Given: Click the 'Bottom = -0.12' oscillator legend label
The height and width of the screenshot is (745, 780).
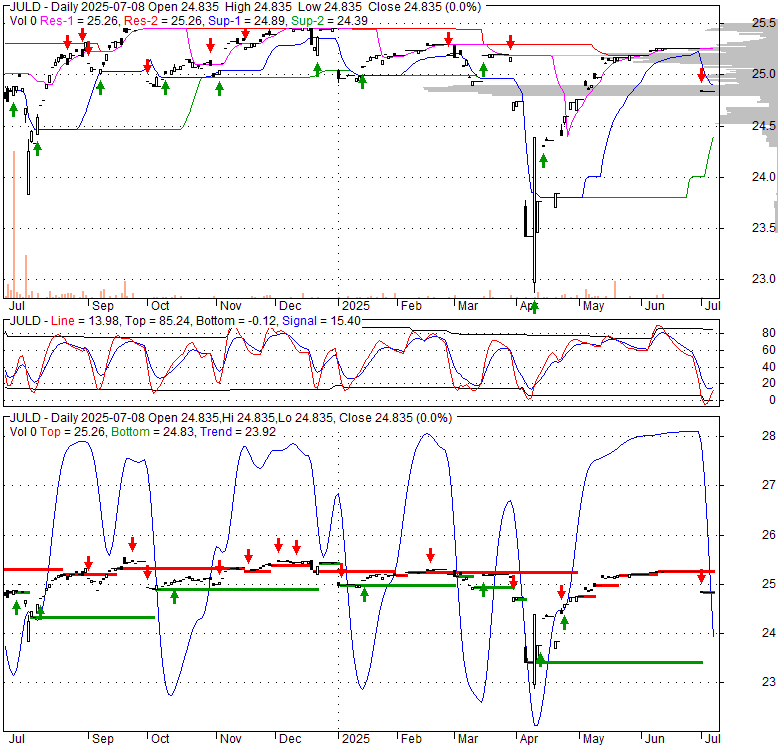Looking at the screenshot, I should coord(236,321).
